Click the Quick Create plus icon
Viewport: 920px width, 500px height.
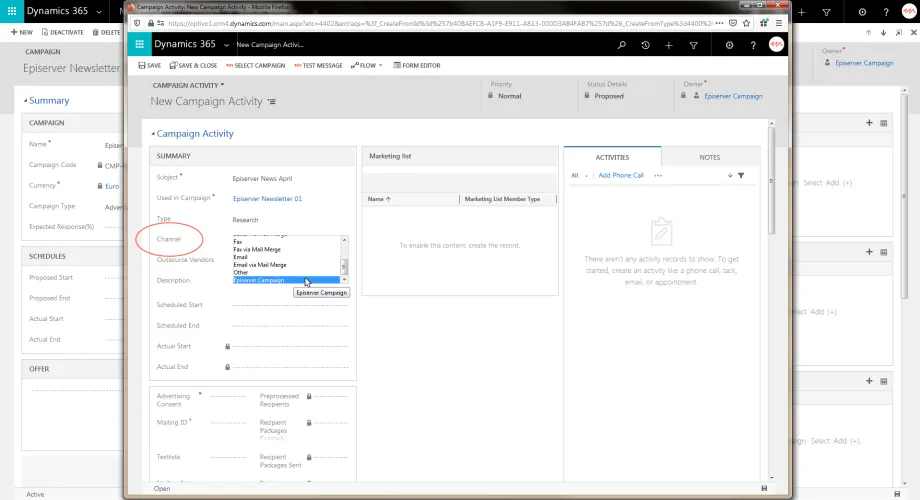(x=669, y=45)
